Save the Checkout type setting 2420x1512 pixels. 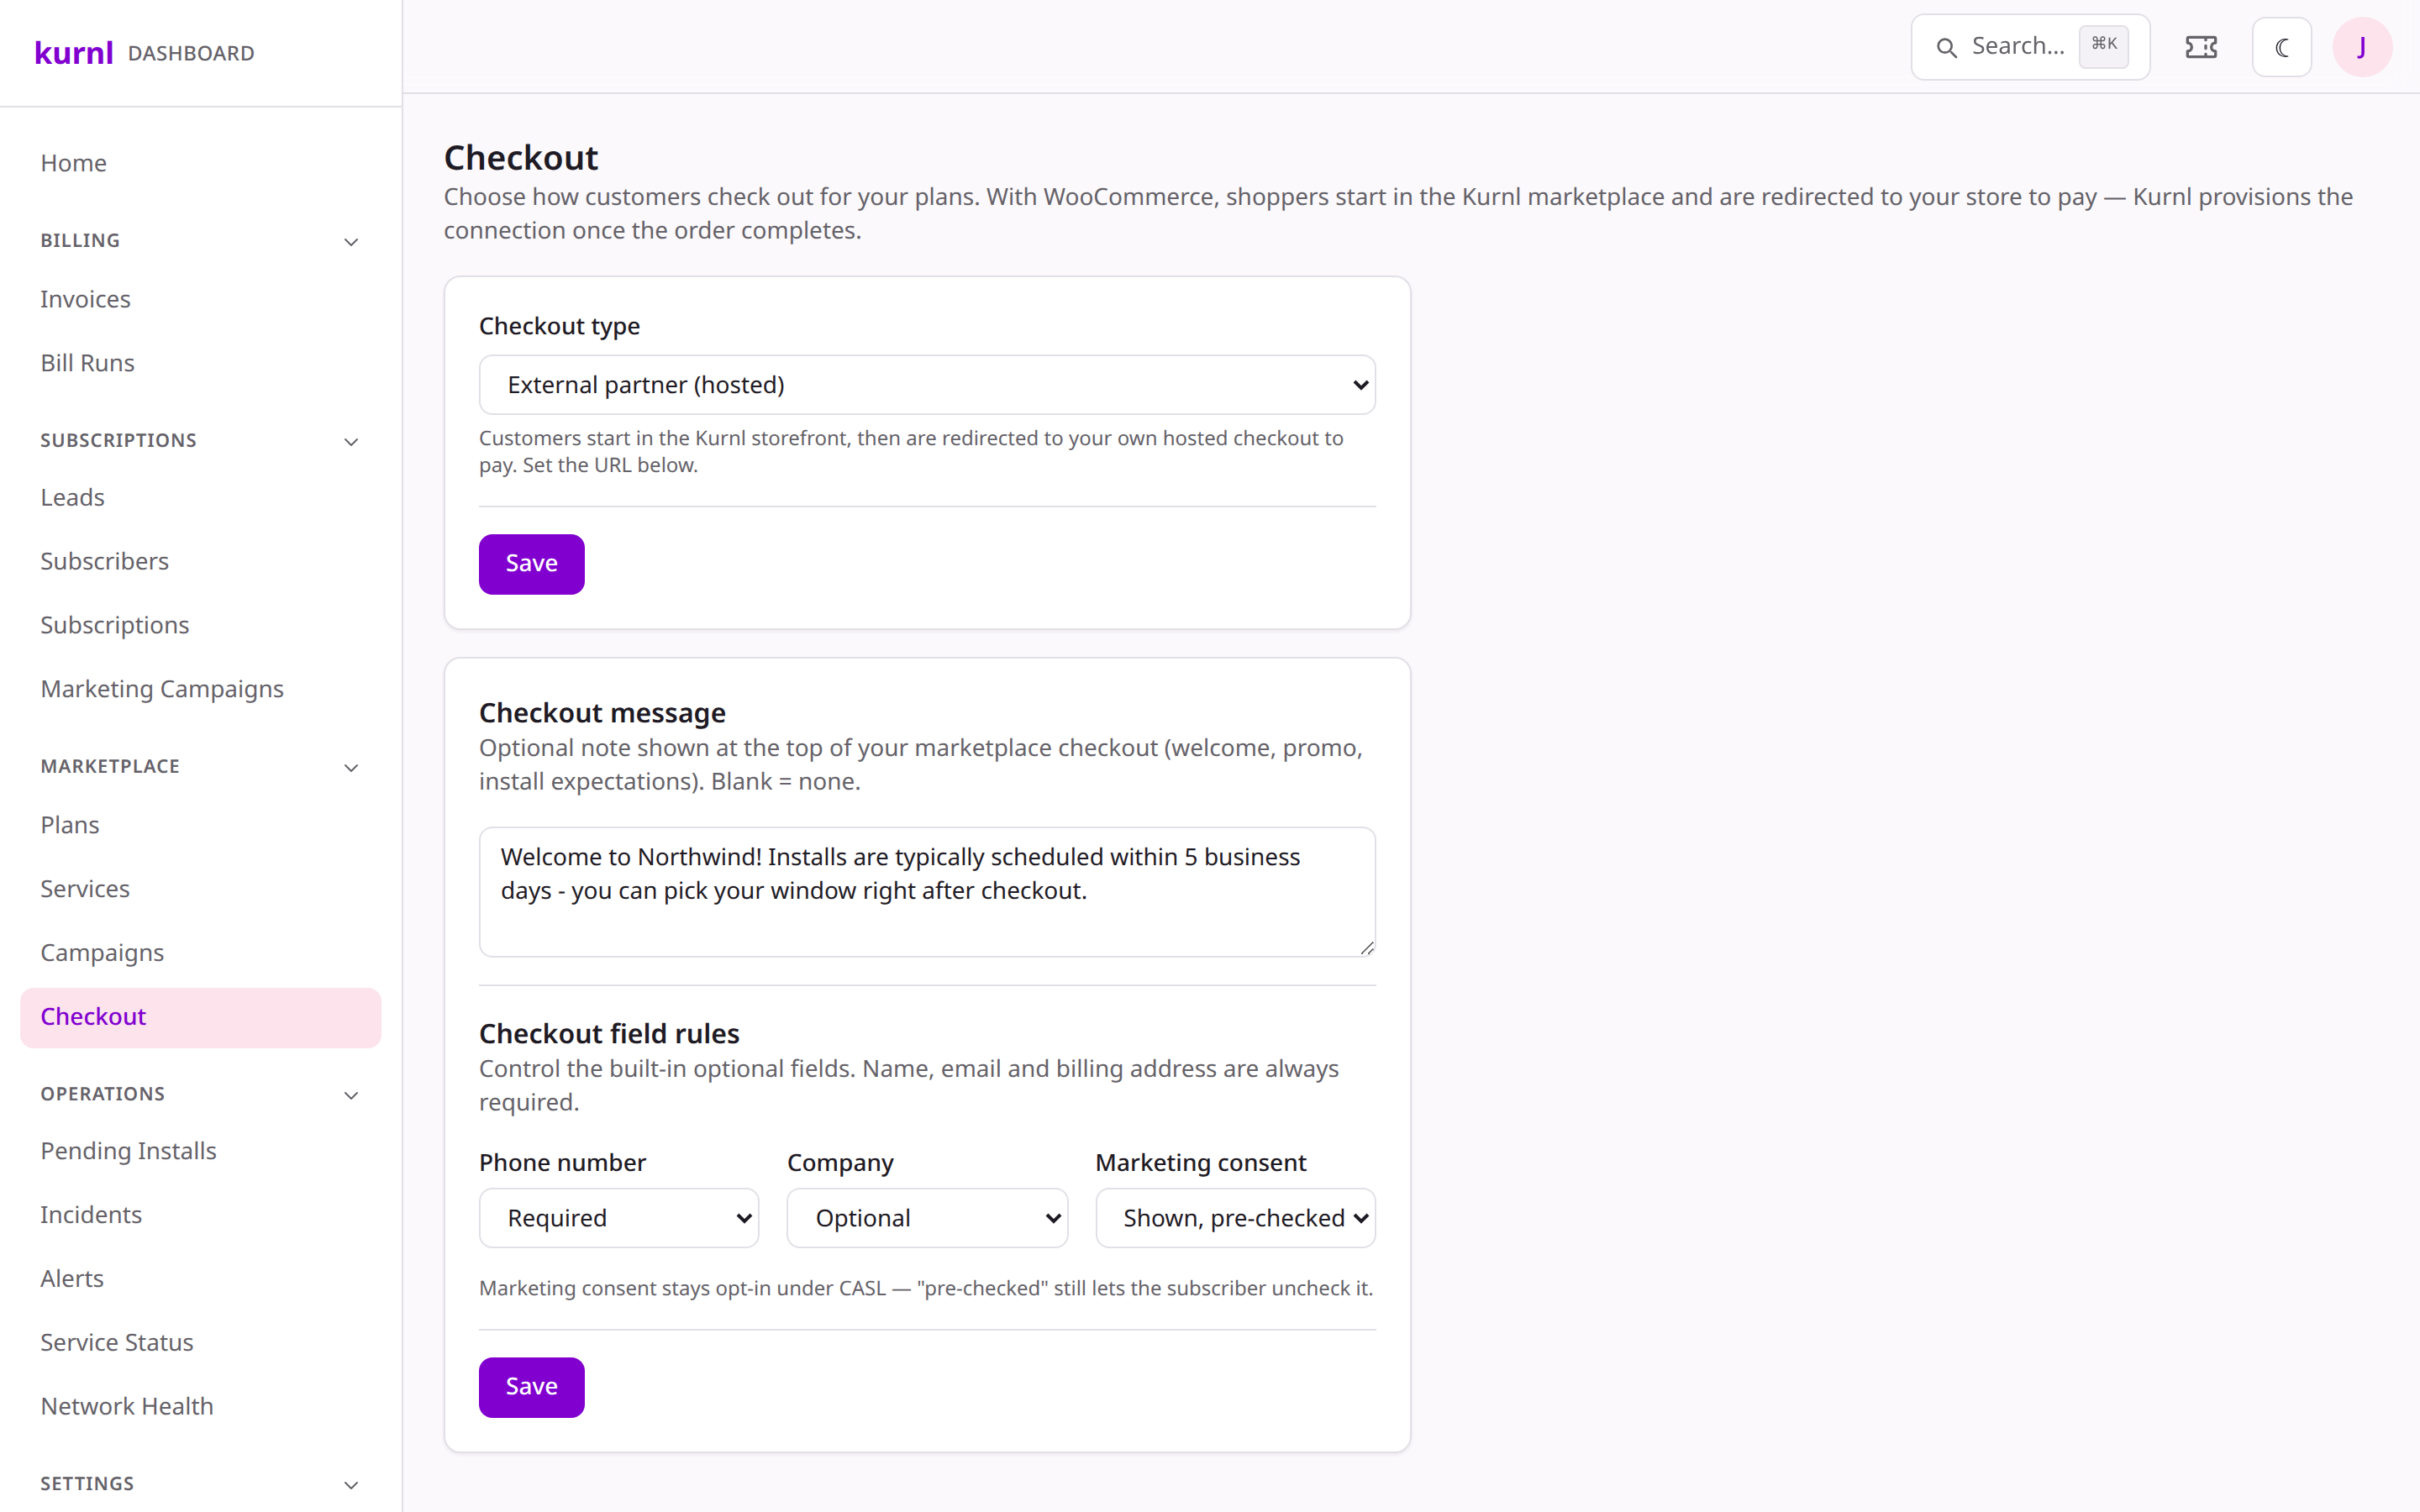click(x=531, y=564)
